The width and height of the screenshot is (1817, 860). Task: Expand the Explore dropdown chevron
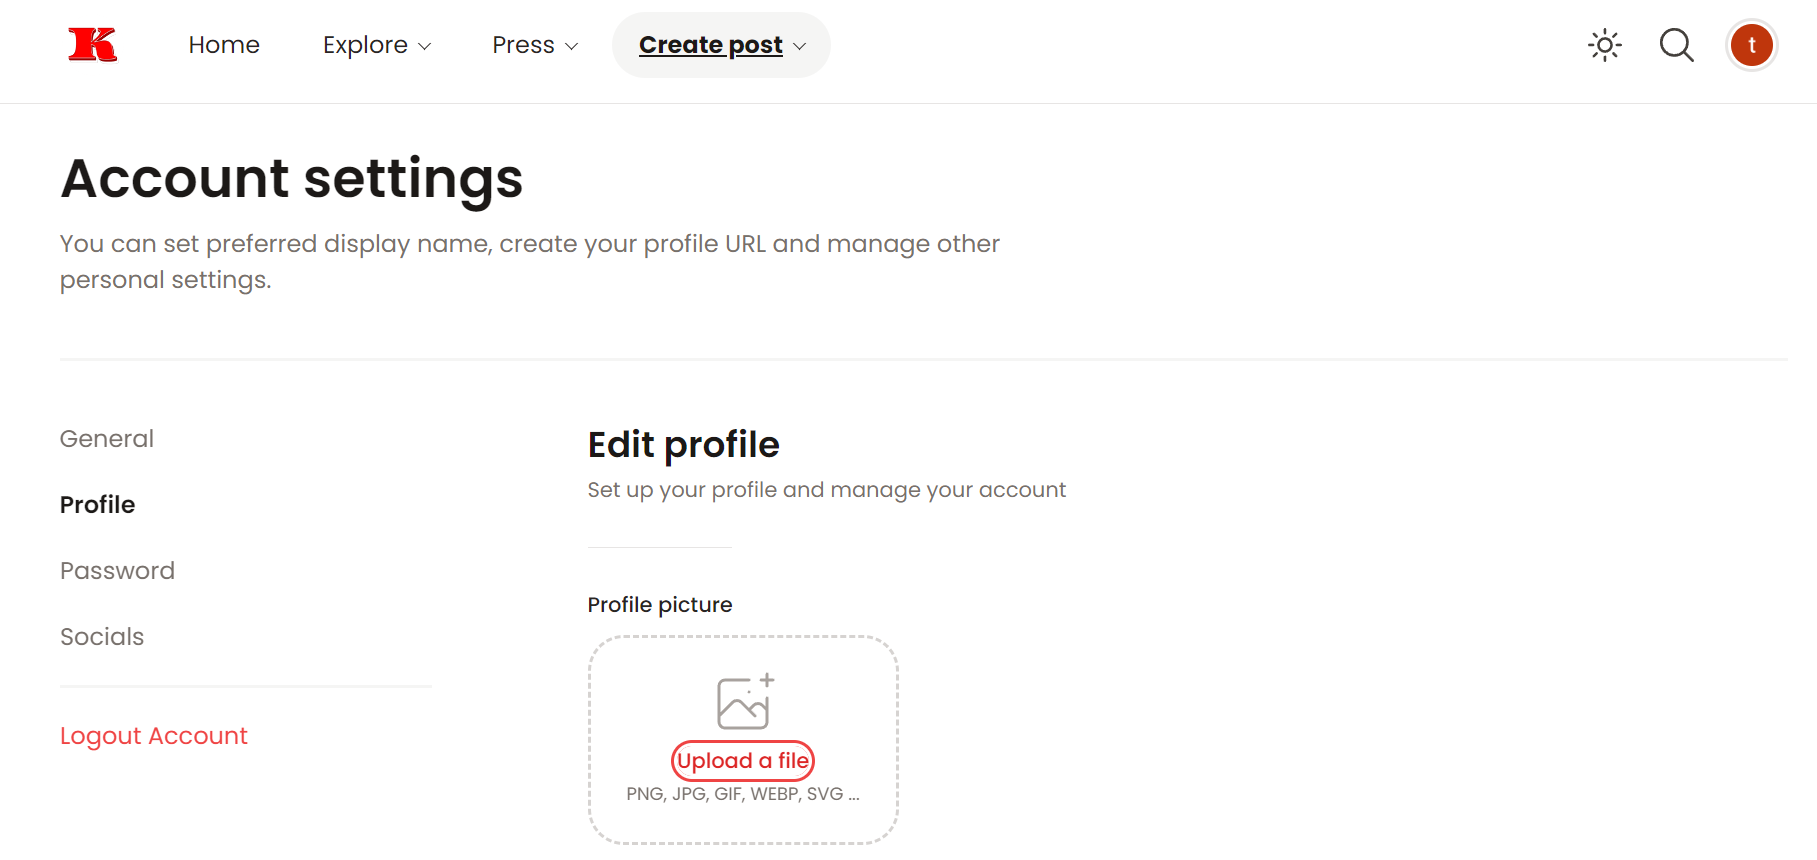point(425,46)
